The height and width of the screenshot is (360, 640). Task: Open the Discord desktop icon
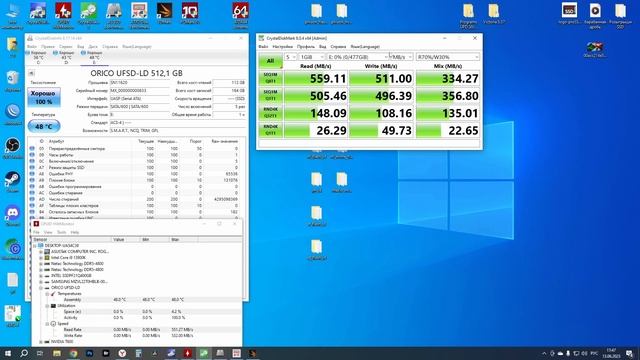click(12, 216)
